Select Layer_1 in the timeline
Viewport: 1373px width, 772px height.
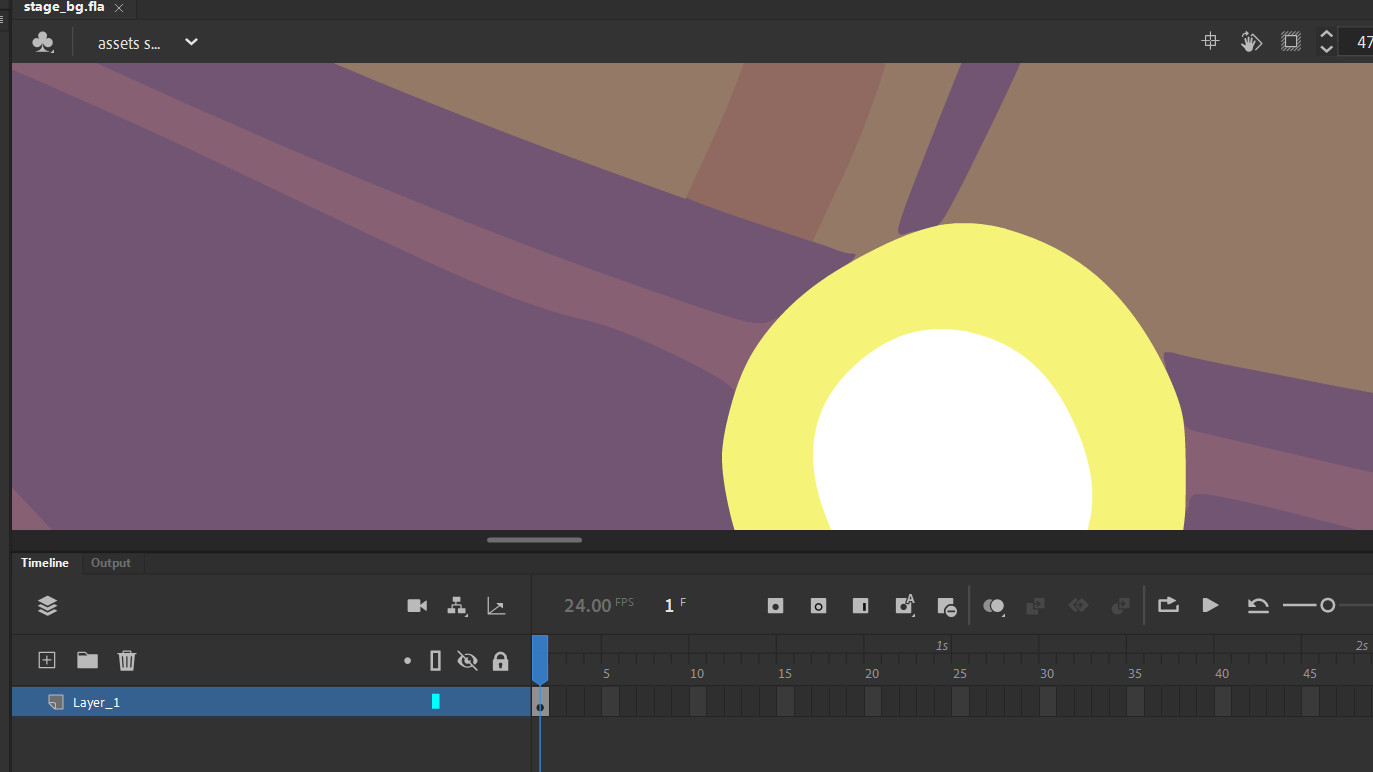point(97,701)
